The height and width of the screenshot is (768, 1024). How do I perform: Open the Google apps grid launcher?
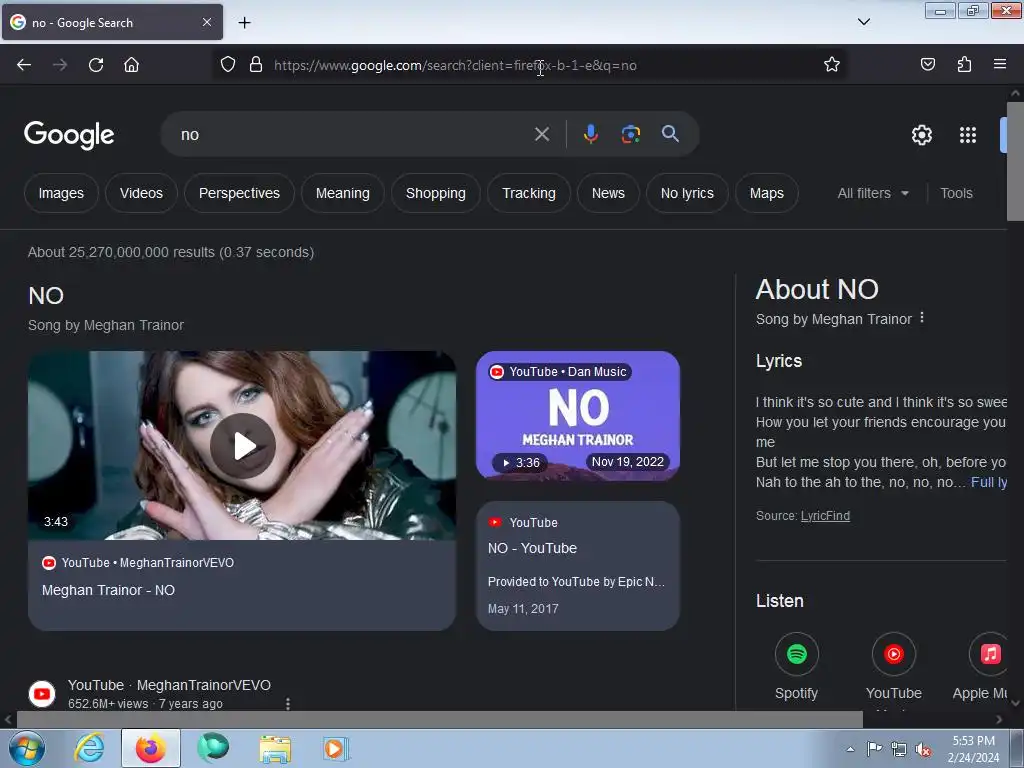(x=968, y=135)
